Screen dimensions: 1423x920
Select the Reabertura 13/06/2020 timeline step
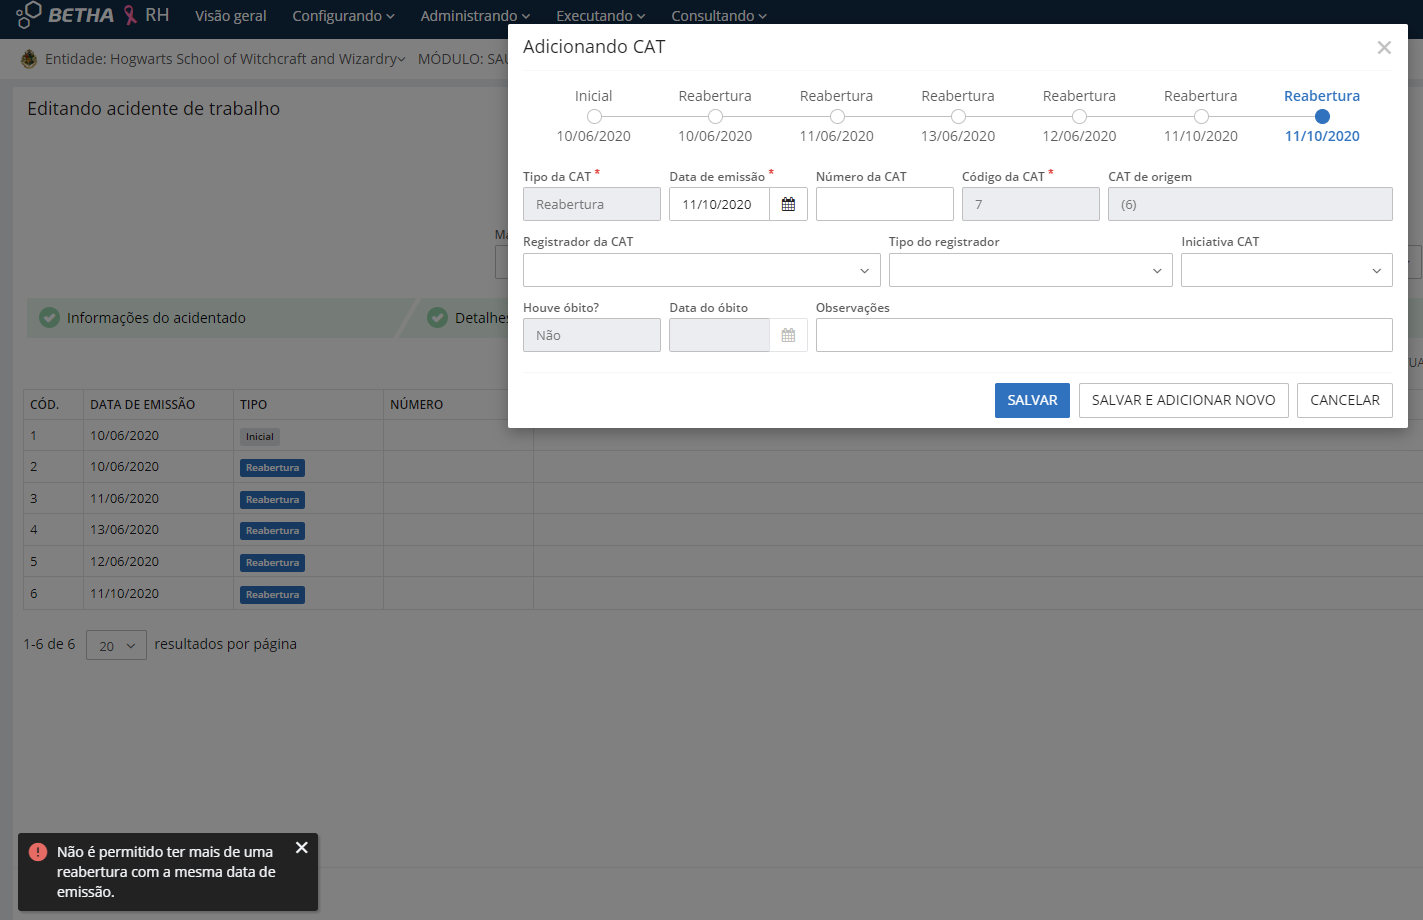(958, 117)
